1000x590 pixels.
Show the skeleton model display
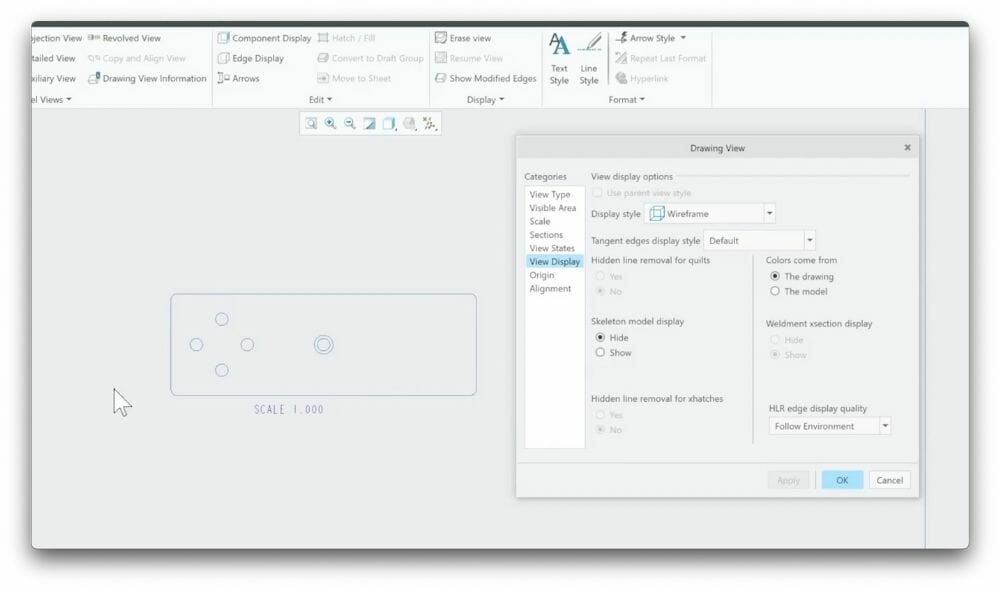click(599, 353)
